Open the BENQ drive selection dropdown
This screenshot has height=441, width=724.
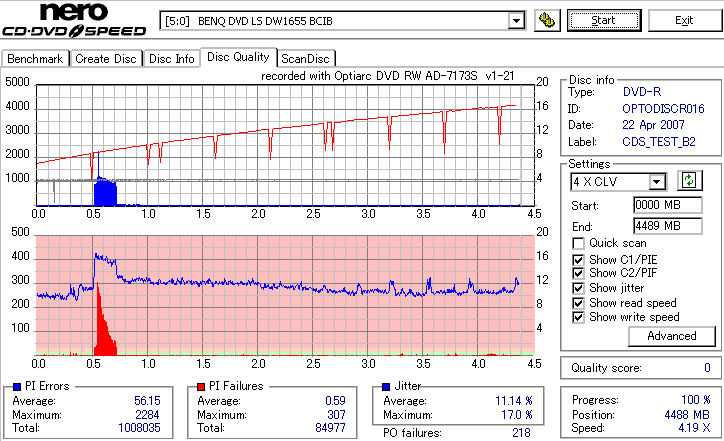point(516,21)
